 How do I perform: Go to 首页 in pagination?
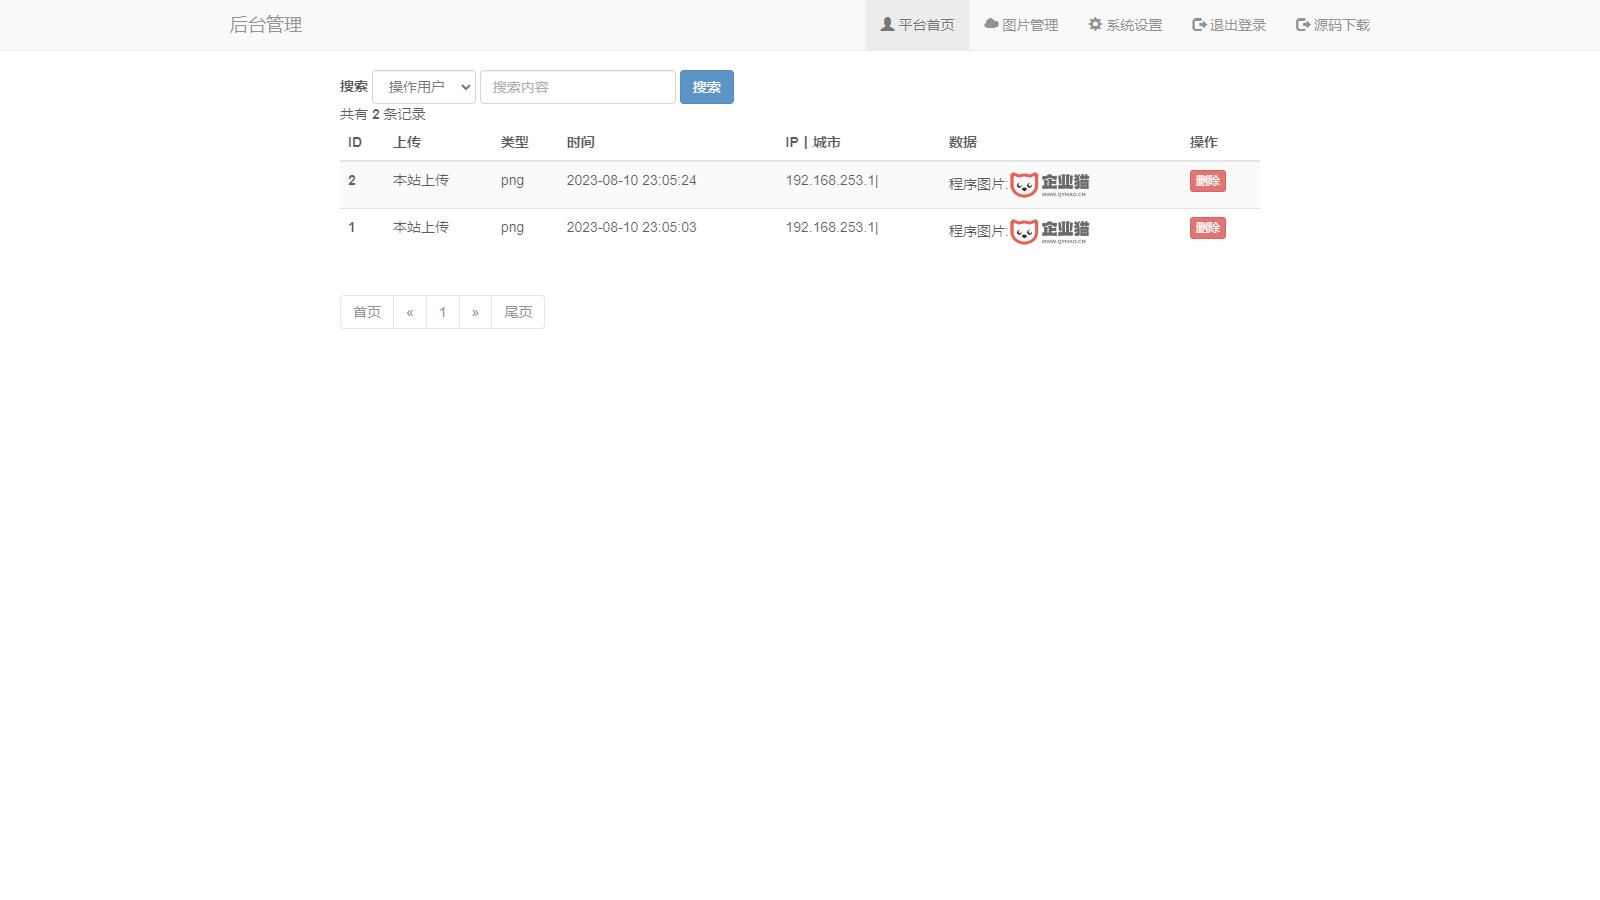tap(367, 312)
